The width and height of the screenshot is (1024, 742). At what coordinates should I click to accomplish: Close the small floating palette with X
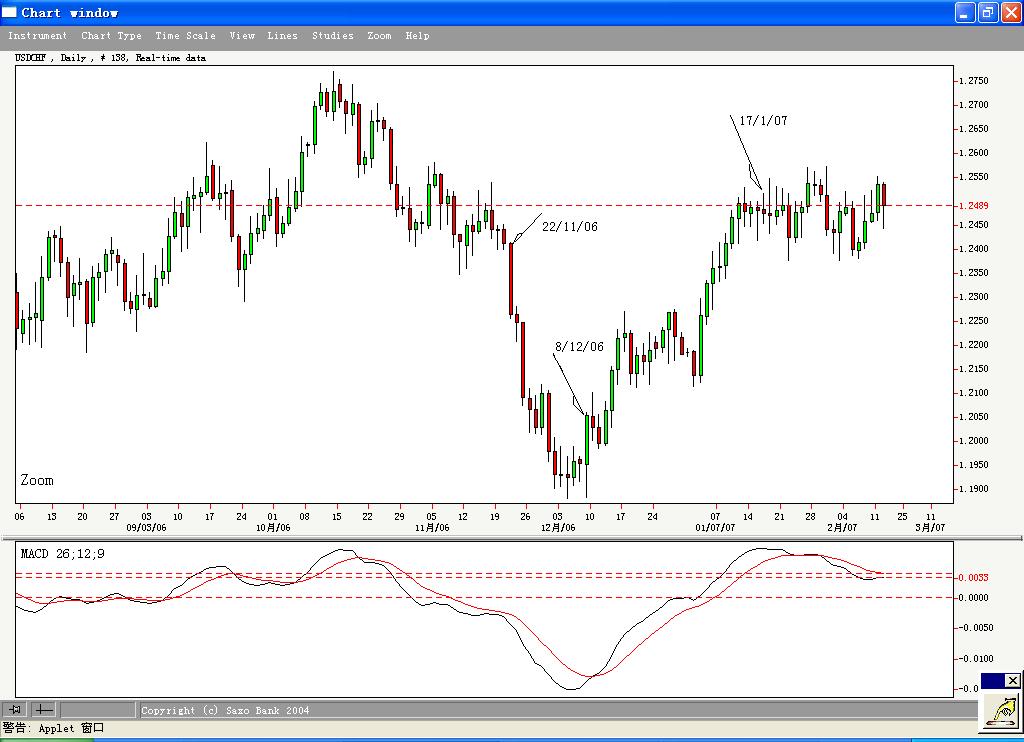1012,681
